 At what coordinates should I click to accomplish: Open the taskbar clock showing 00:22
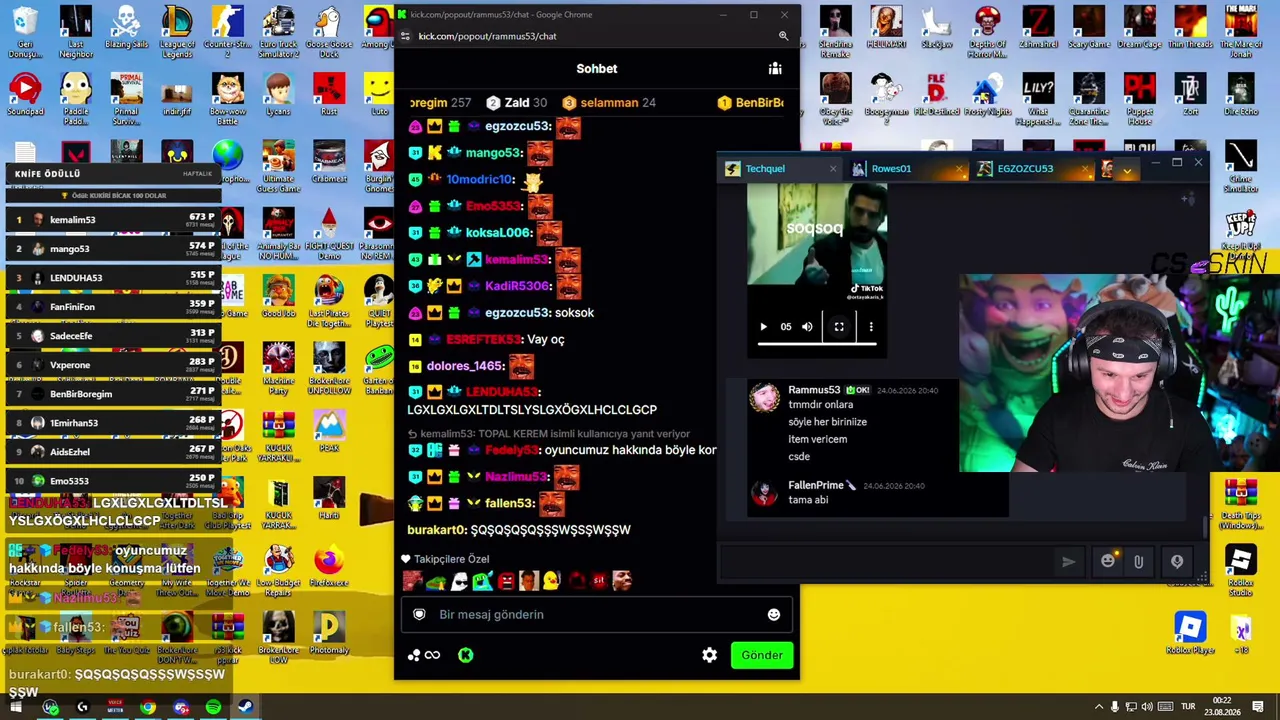pyautogui.click(x=1222, y=707)
